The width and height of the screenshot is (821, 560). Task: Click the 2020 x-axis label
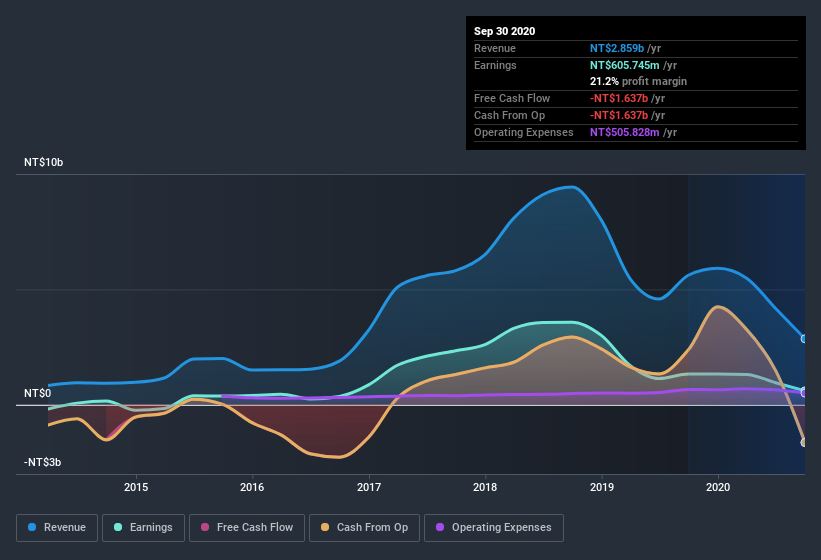coord(718,487)
